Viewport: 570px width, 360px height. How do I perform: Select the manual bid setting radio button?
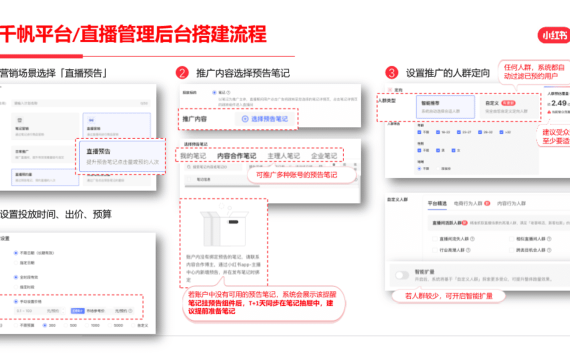[16, 301]
